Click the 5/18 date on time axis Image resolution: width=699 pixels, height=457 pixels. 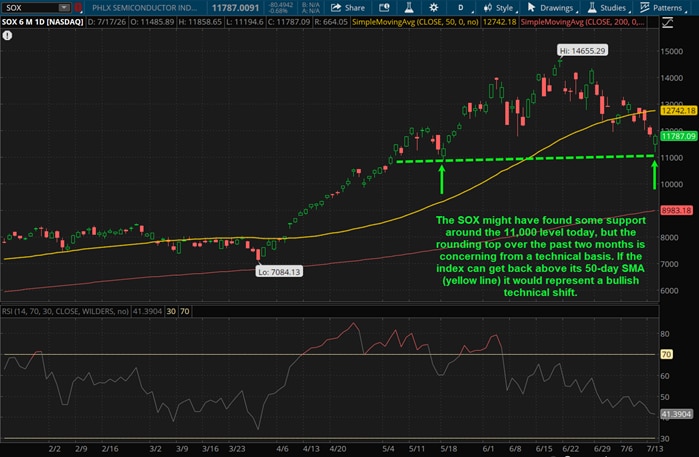coord(448,449)
